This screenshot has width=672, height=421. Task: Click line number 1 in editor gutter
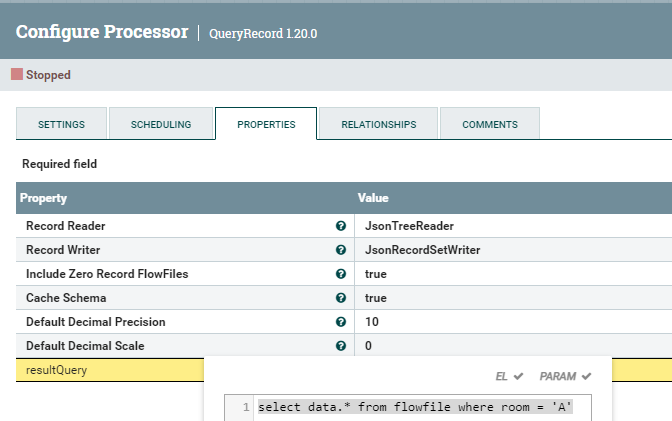coord(246,407)
